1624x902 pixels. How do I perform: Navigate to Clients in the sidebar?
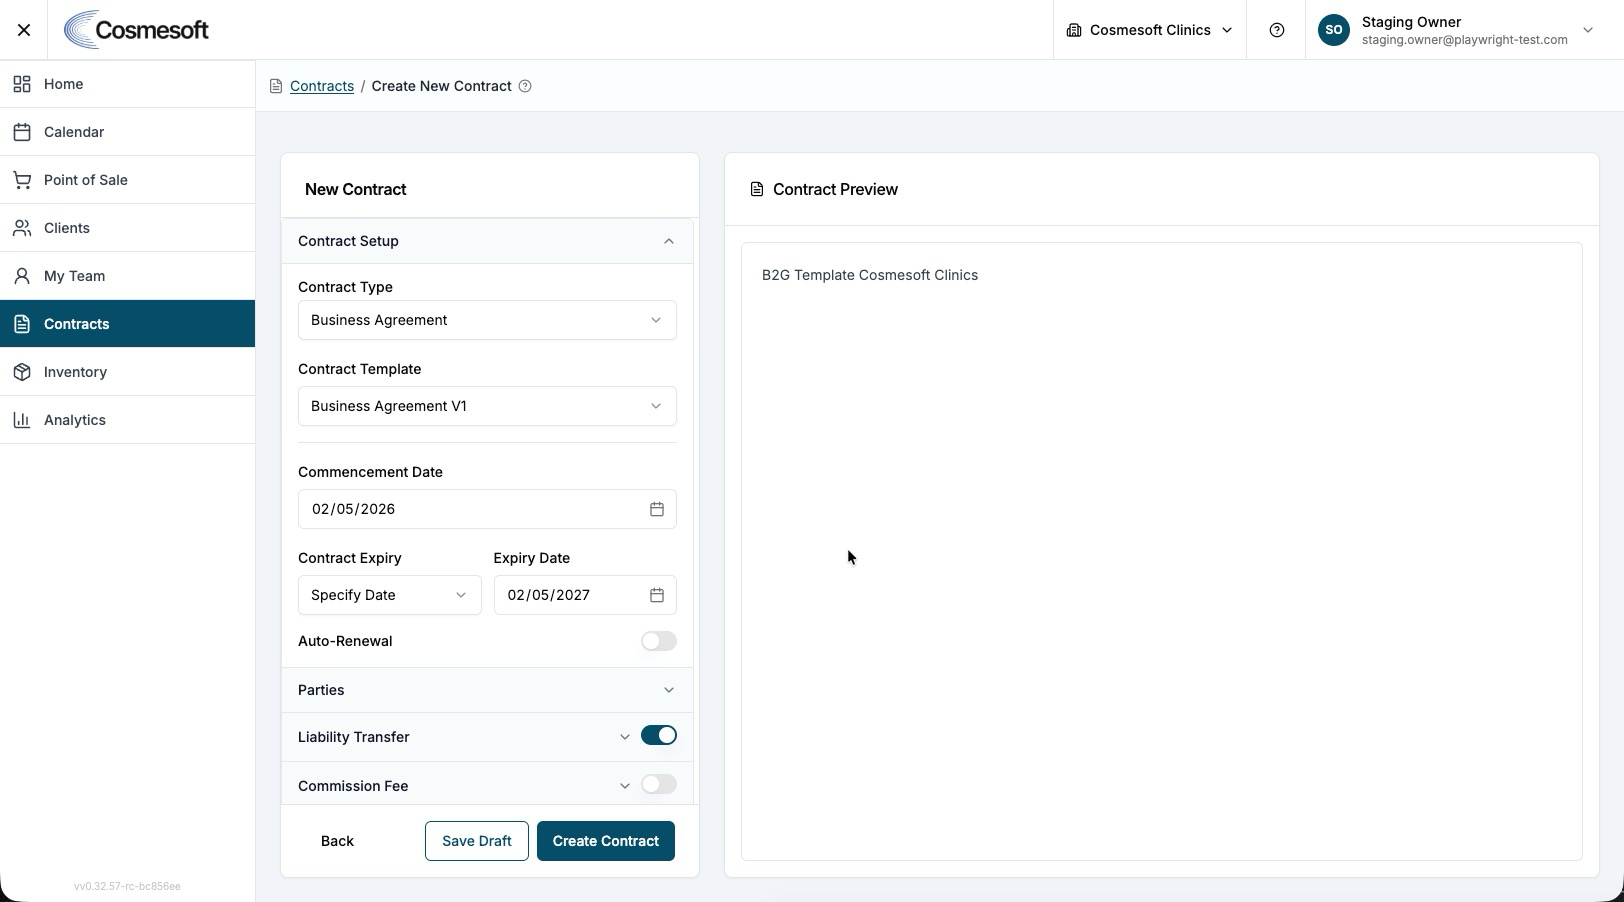(x=128, y=228)
